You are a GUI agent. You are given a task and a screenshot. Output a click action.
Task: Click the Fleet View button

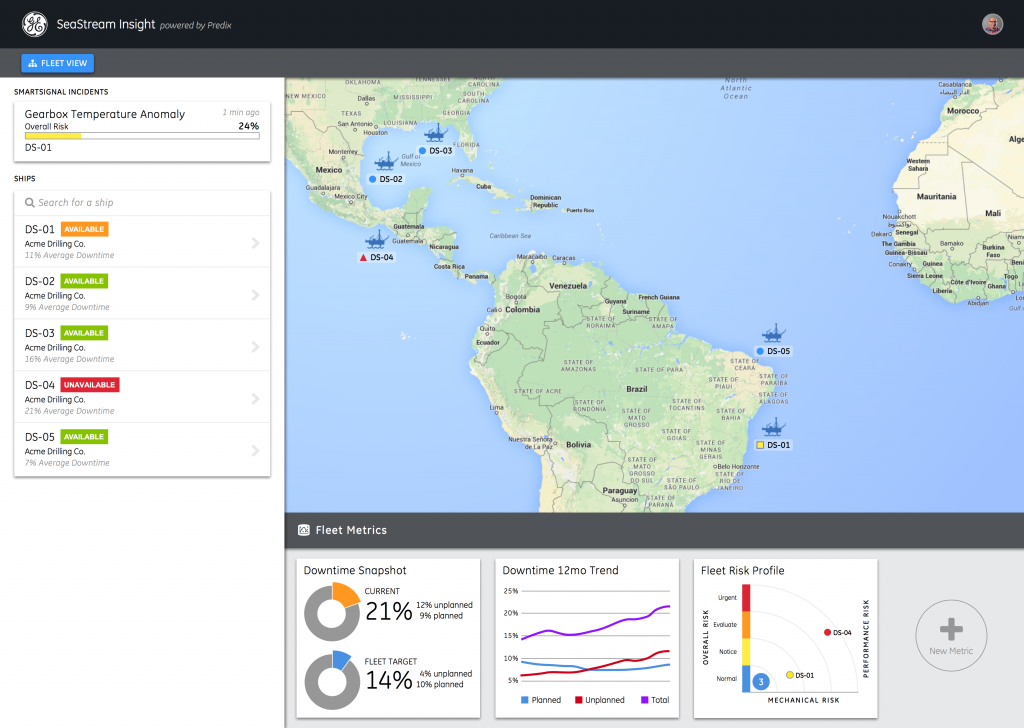57,63
